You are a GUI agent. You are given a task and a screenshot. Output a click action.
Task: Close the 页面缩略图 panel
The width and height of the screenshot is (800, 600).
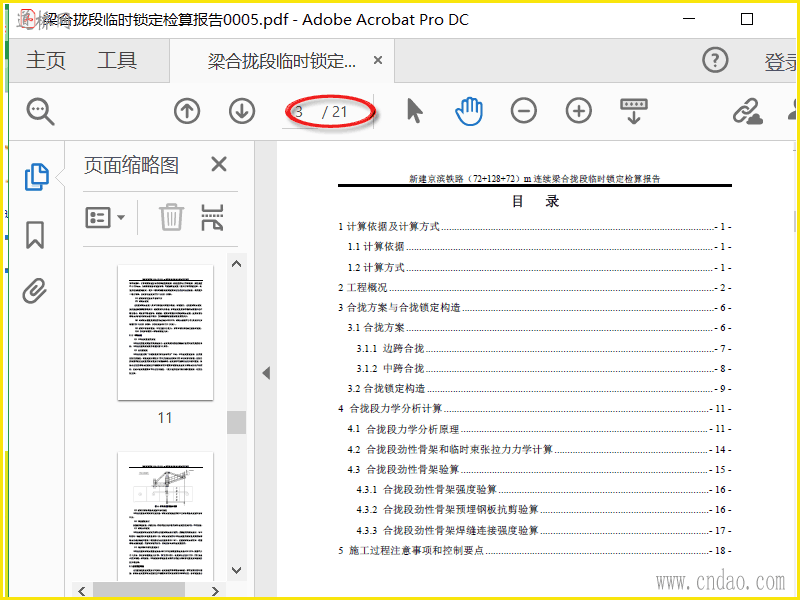(x=219, y=164)
